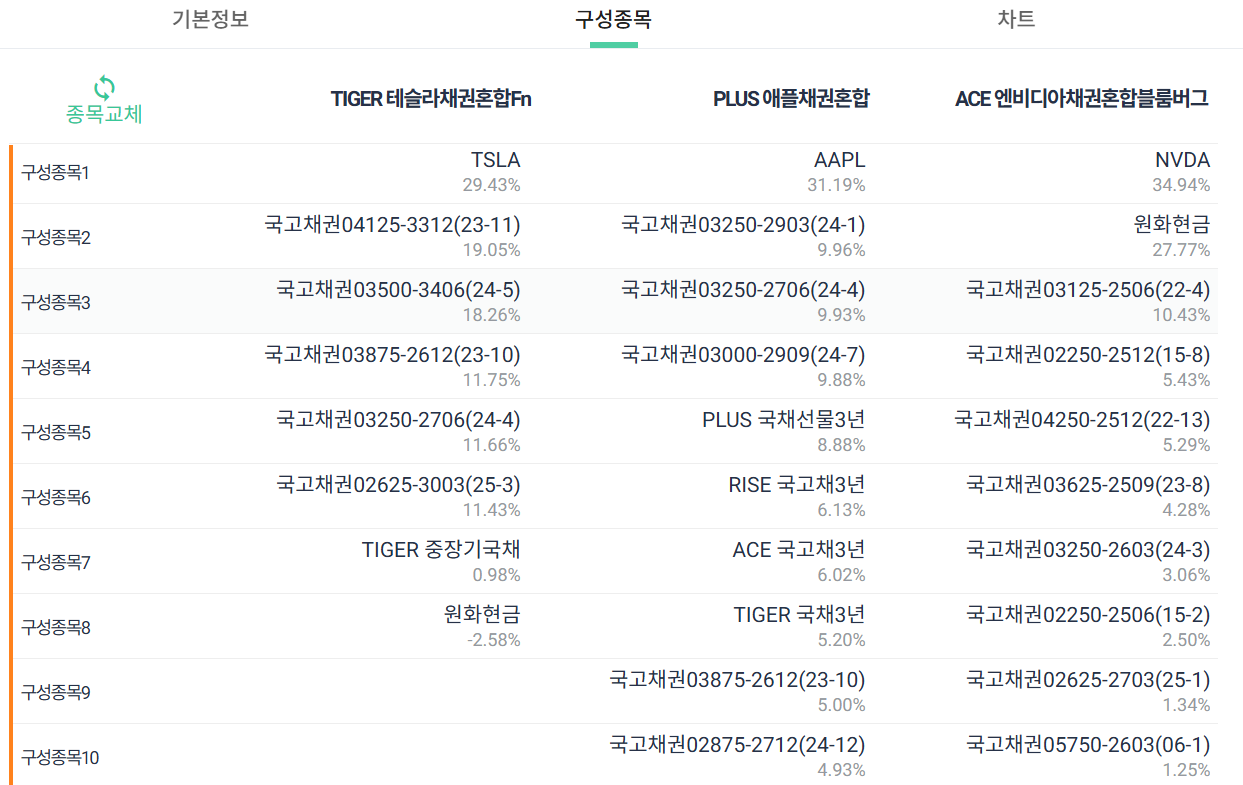Select 국고채권02875-2712(24-12) entry
The height and width of the screenshot is (785, 1243).
(737, 745)
